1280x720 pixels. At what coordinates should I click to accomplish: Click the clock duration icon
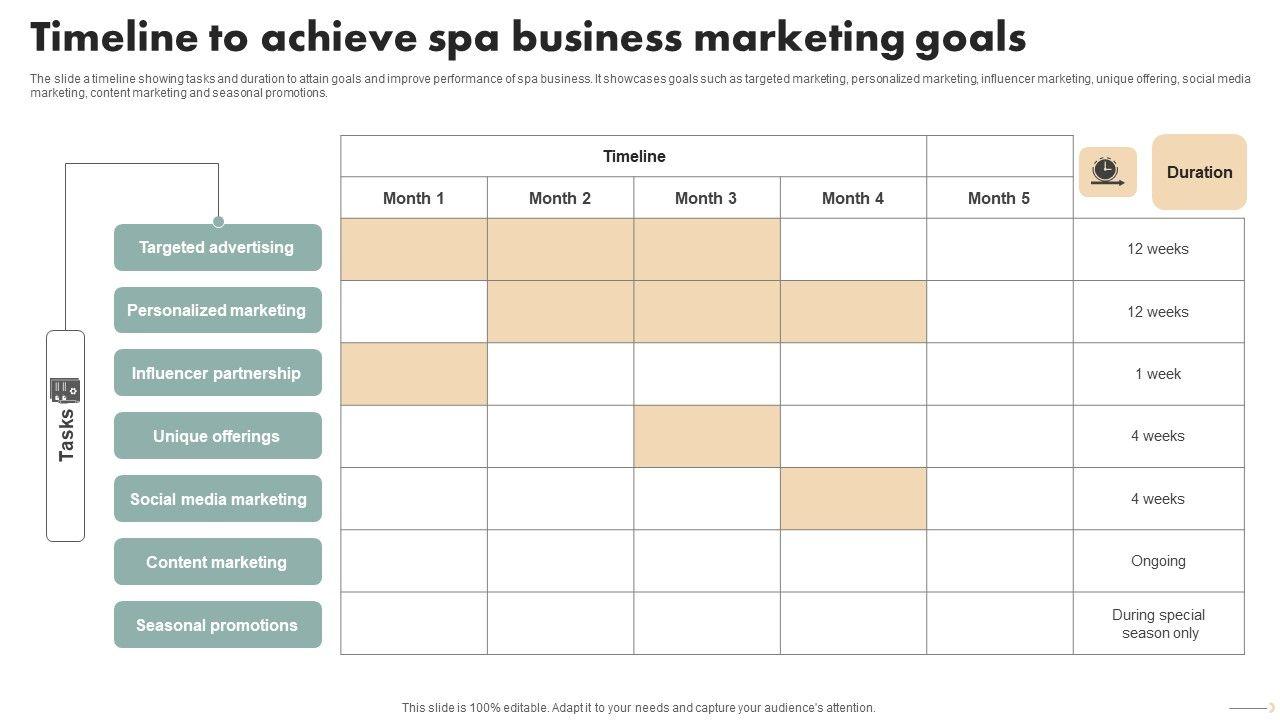pos(1107,172)
